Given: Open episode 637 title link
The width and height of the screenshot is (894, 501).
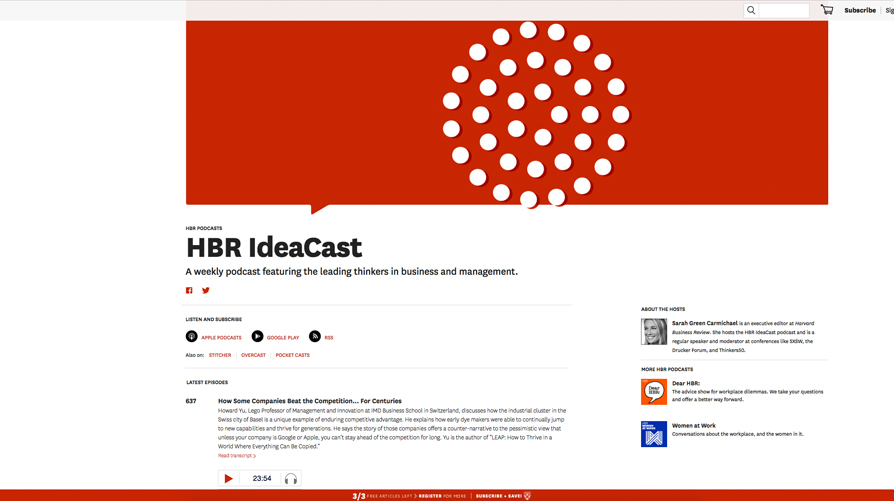Looking at the screenshot, I should point(310,401).
